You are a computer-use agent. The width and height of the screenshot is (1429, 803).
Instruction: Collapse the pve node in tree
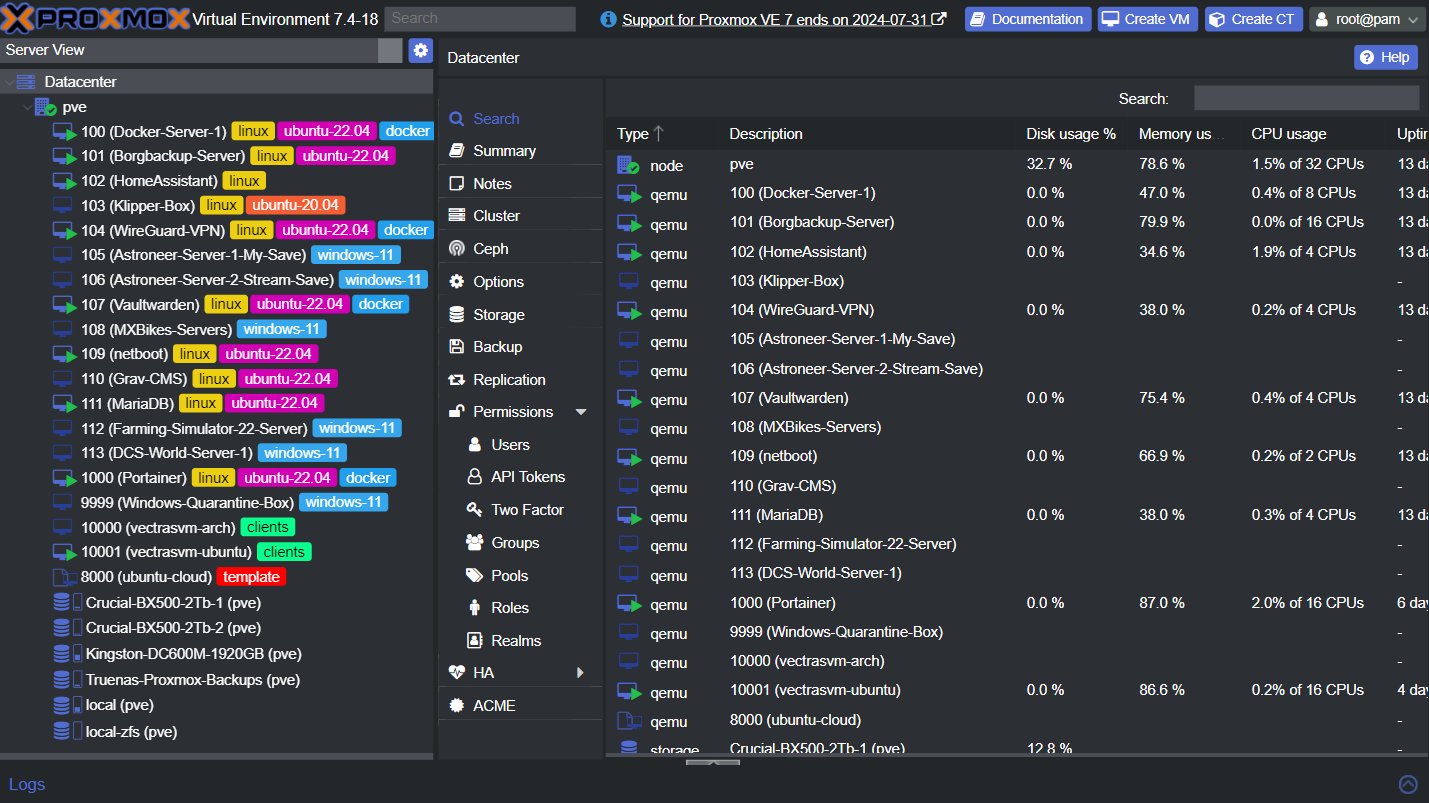(27, 107)
